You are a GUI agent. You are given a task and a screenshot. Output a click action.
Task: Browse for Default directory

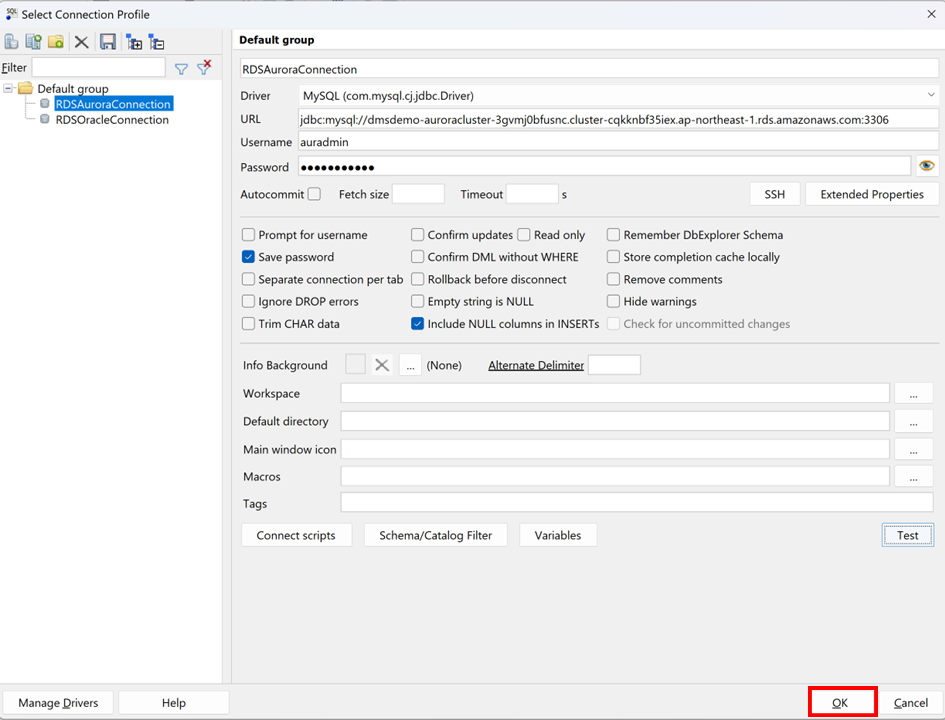pyautogui.click(x=914, y=421)
